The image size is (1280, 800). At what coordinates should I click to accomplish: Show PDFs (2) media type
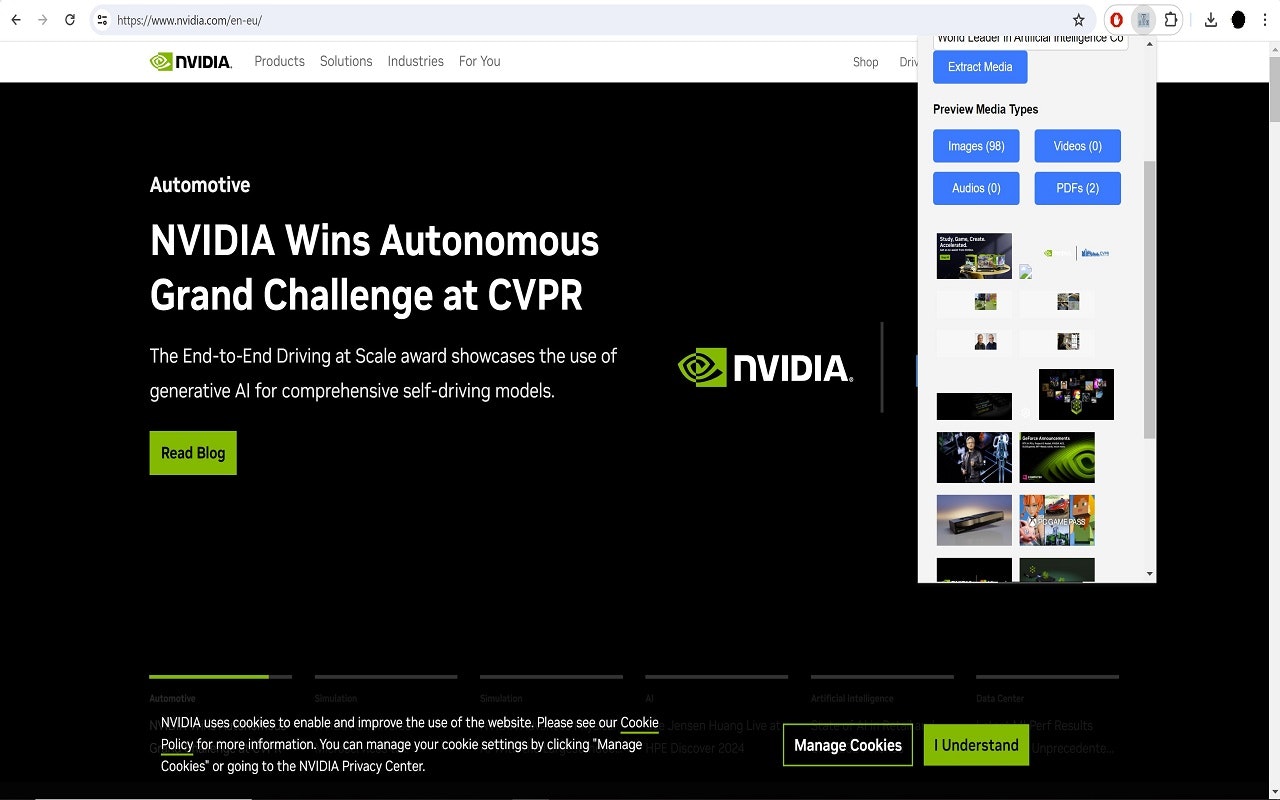(x=1077, y=188)
